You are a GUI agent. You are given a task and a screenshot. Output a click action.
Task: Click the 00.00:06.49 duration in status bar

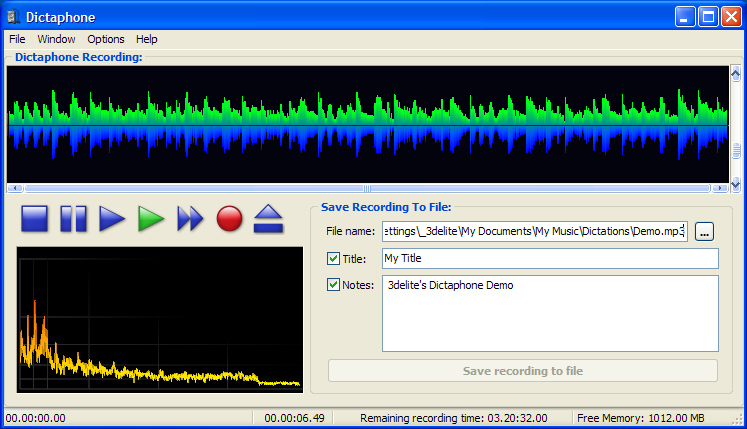coord(294,418)
